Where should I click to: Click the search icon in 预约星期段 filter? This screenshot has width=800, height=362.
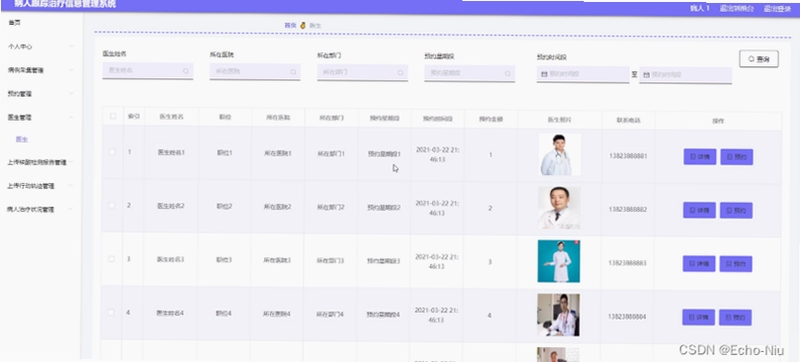point(508,73)
